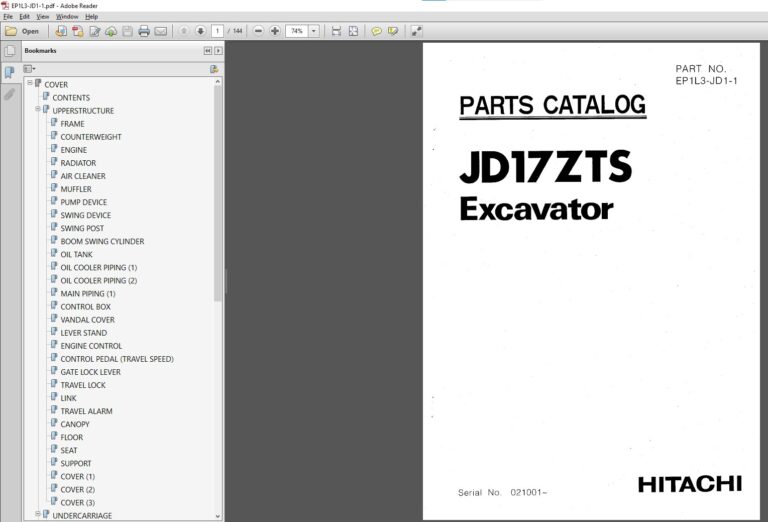Click the double-arrow shrink bookmarks panel button
This screenshot has height=522, width=768.
[208, 51]
